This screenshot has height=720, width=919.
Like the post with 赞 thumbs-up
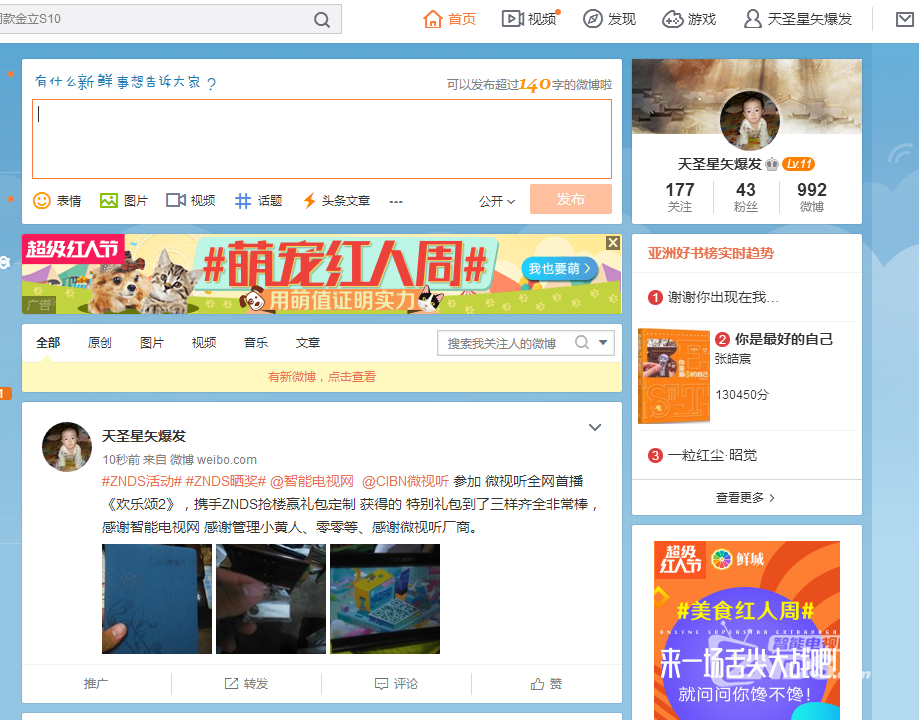point(546,684)
